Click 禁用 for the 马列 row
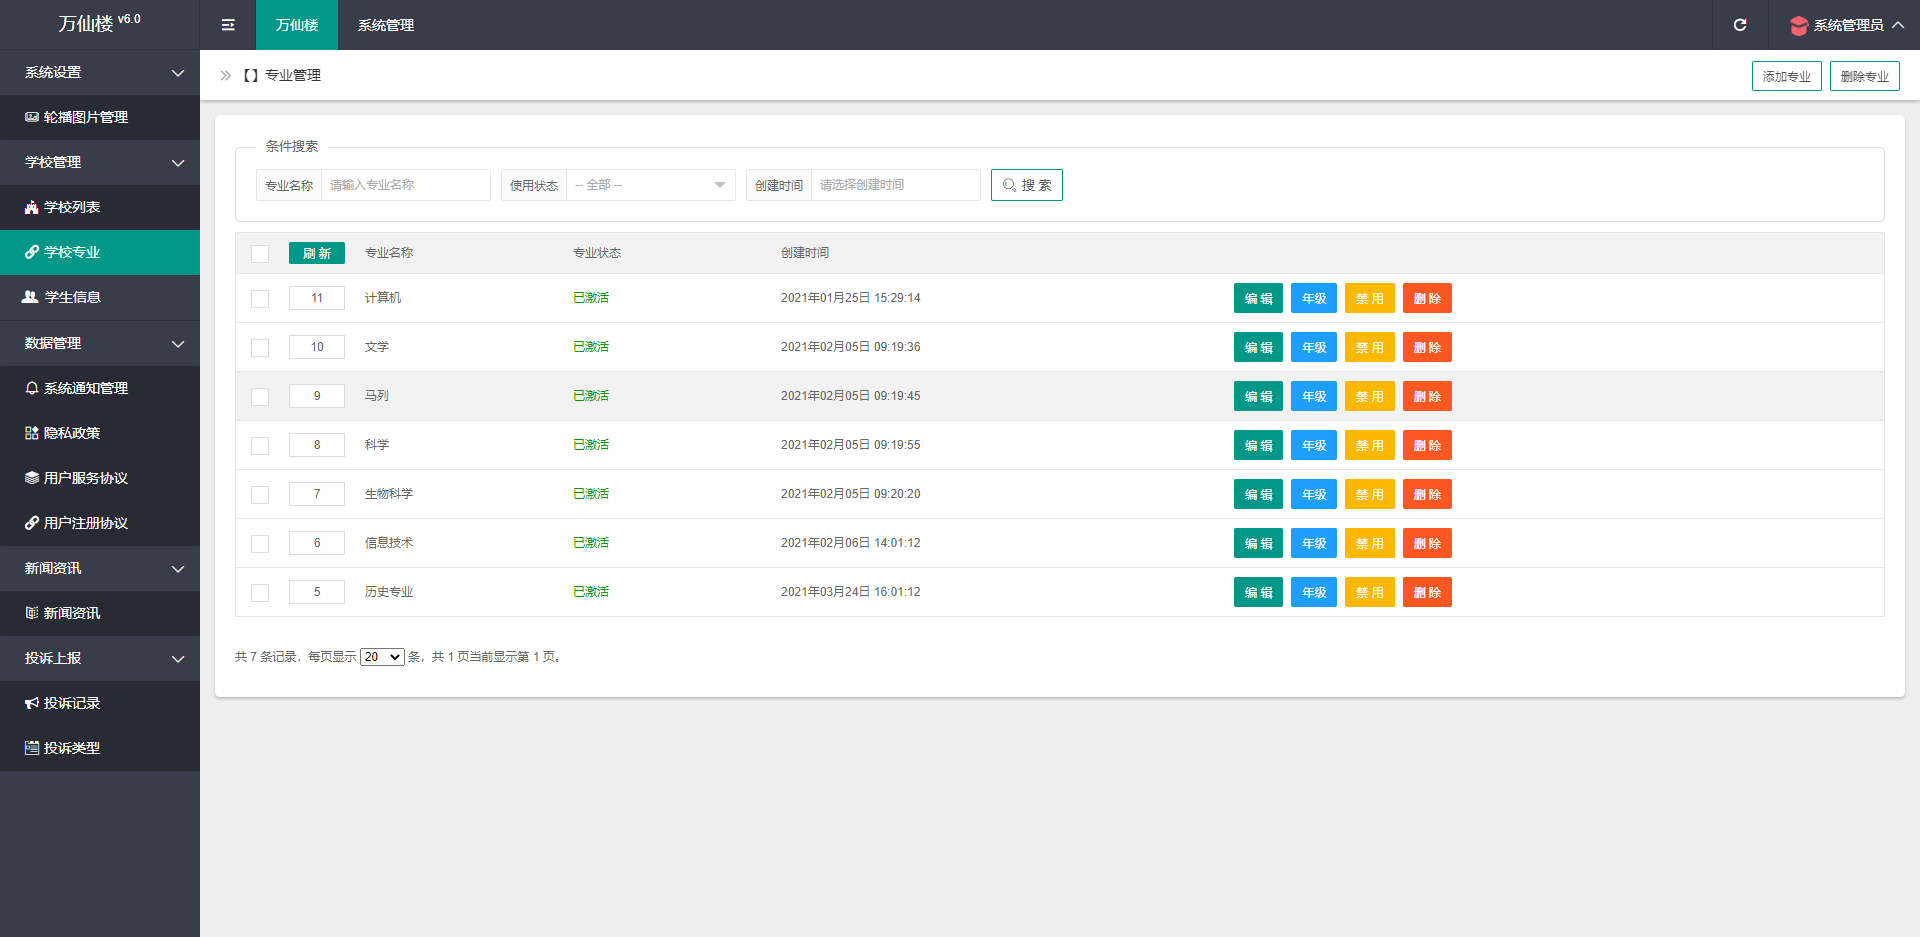The width and height of the screenshot is (1920, 937). tap(1370, 396)
